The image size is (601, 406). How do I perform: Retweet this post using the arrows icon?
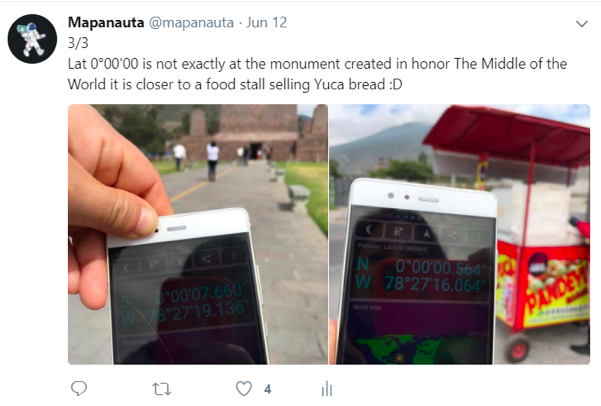point(161,389)
